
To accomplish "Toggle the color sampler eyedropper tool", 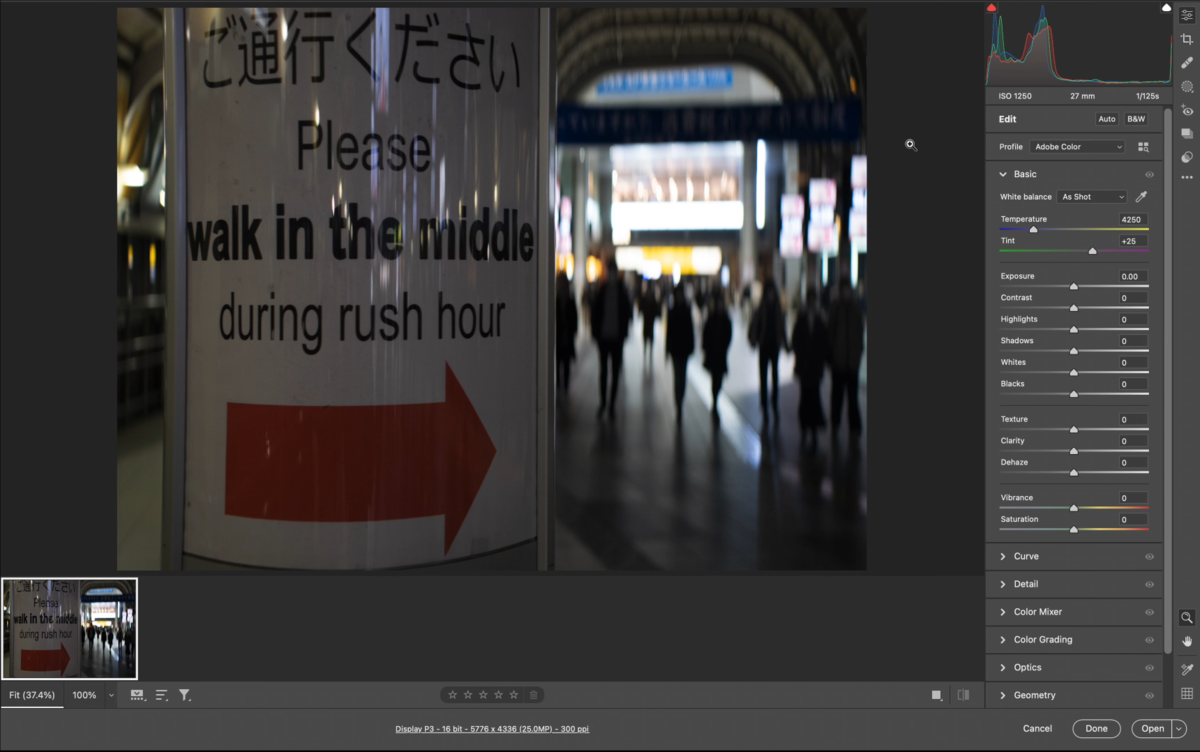I will pyautogui.click(x=1187, y=670).
